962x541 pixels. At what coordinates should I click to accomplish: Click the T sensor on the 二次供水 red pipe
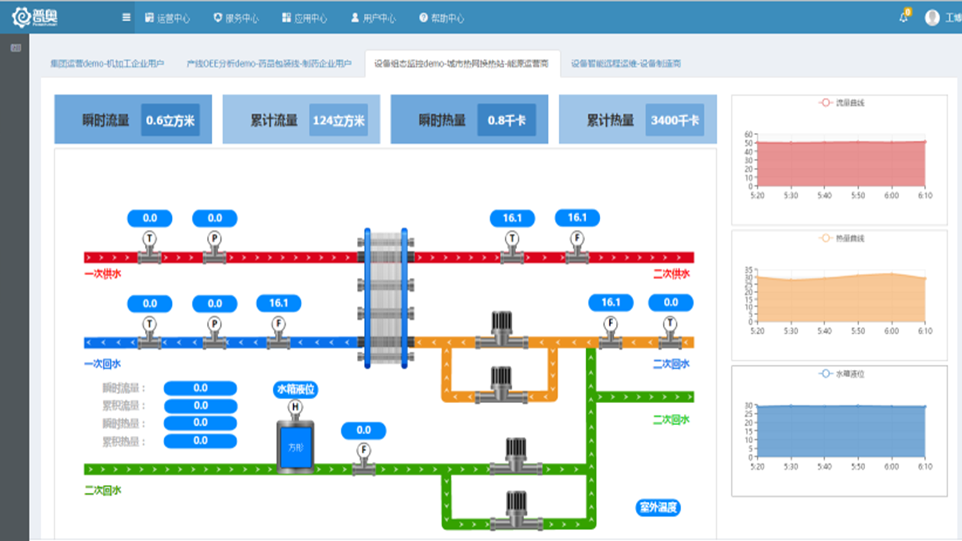[512, 247]
